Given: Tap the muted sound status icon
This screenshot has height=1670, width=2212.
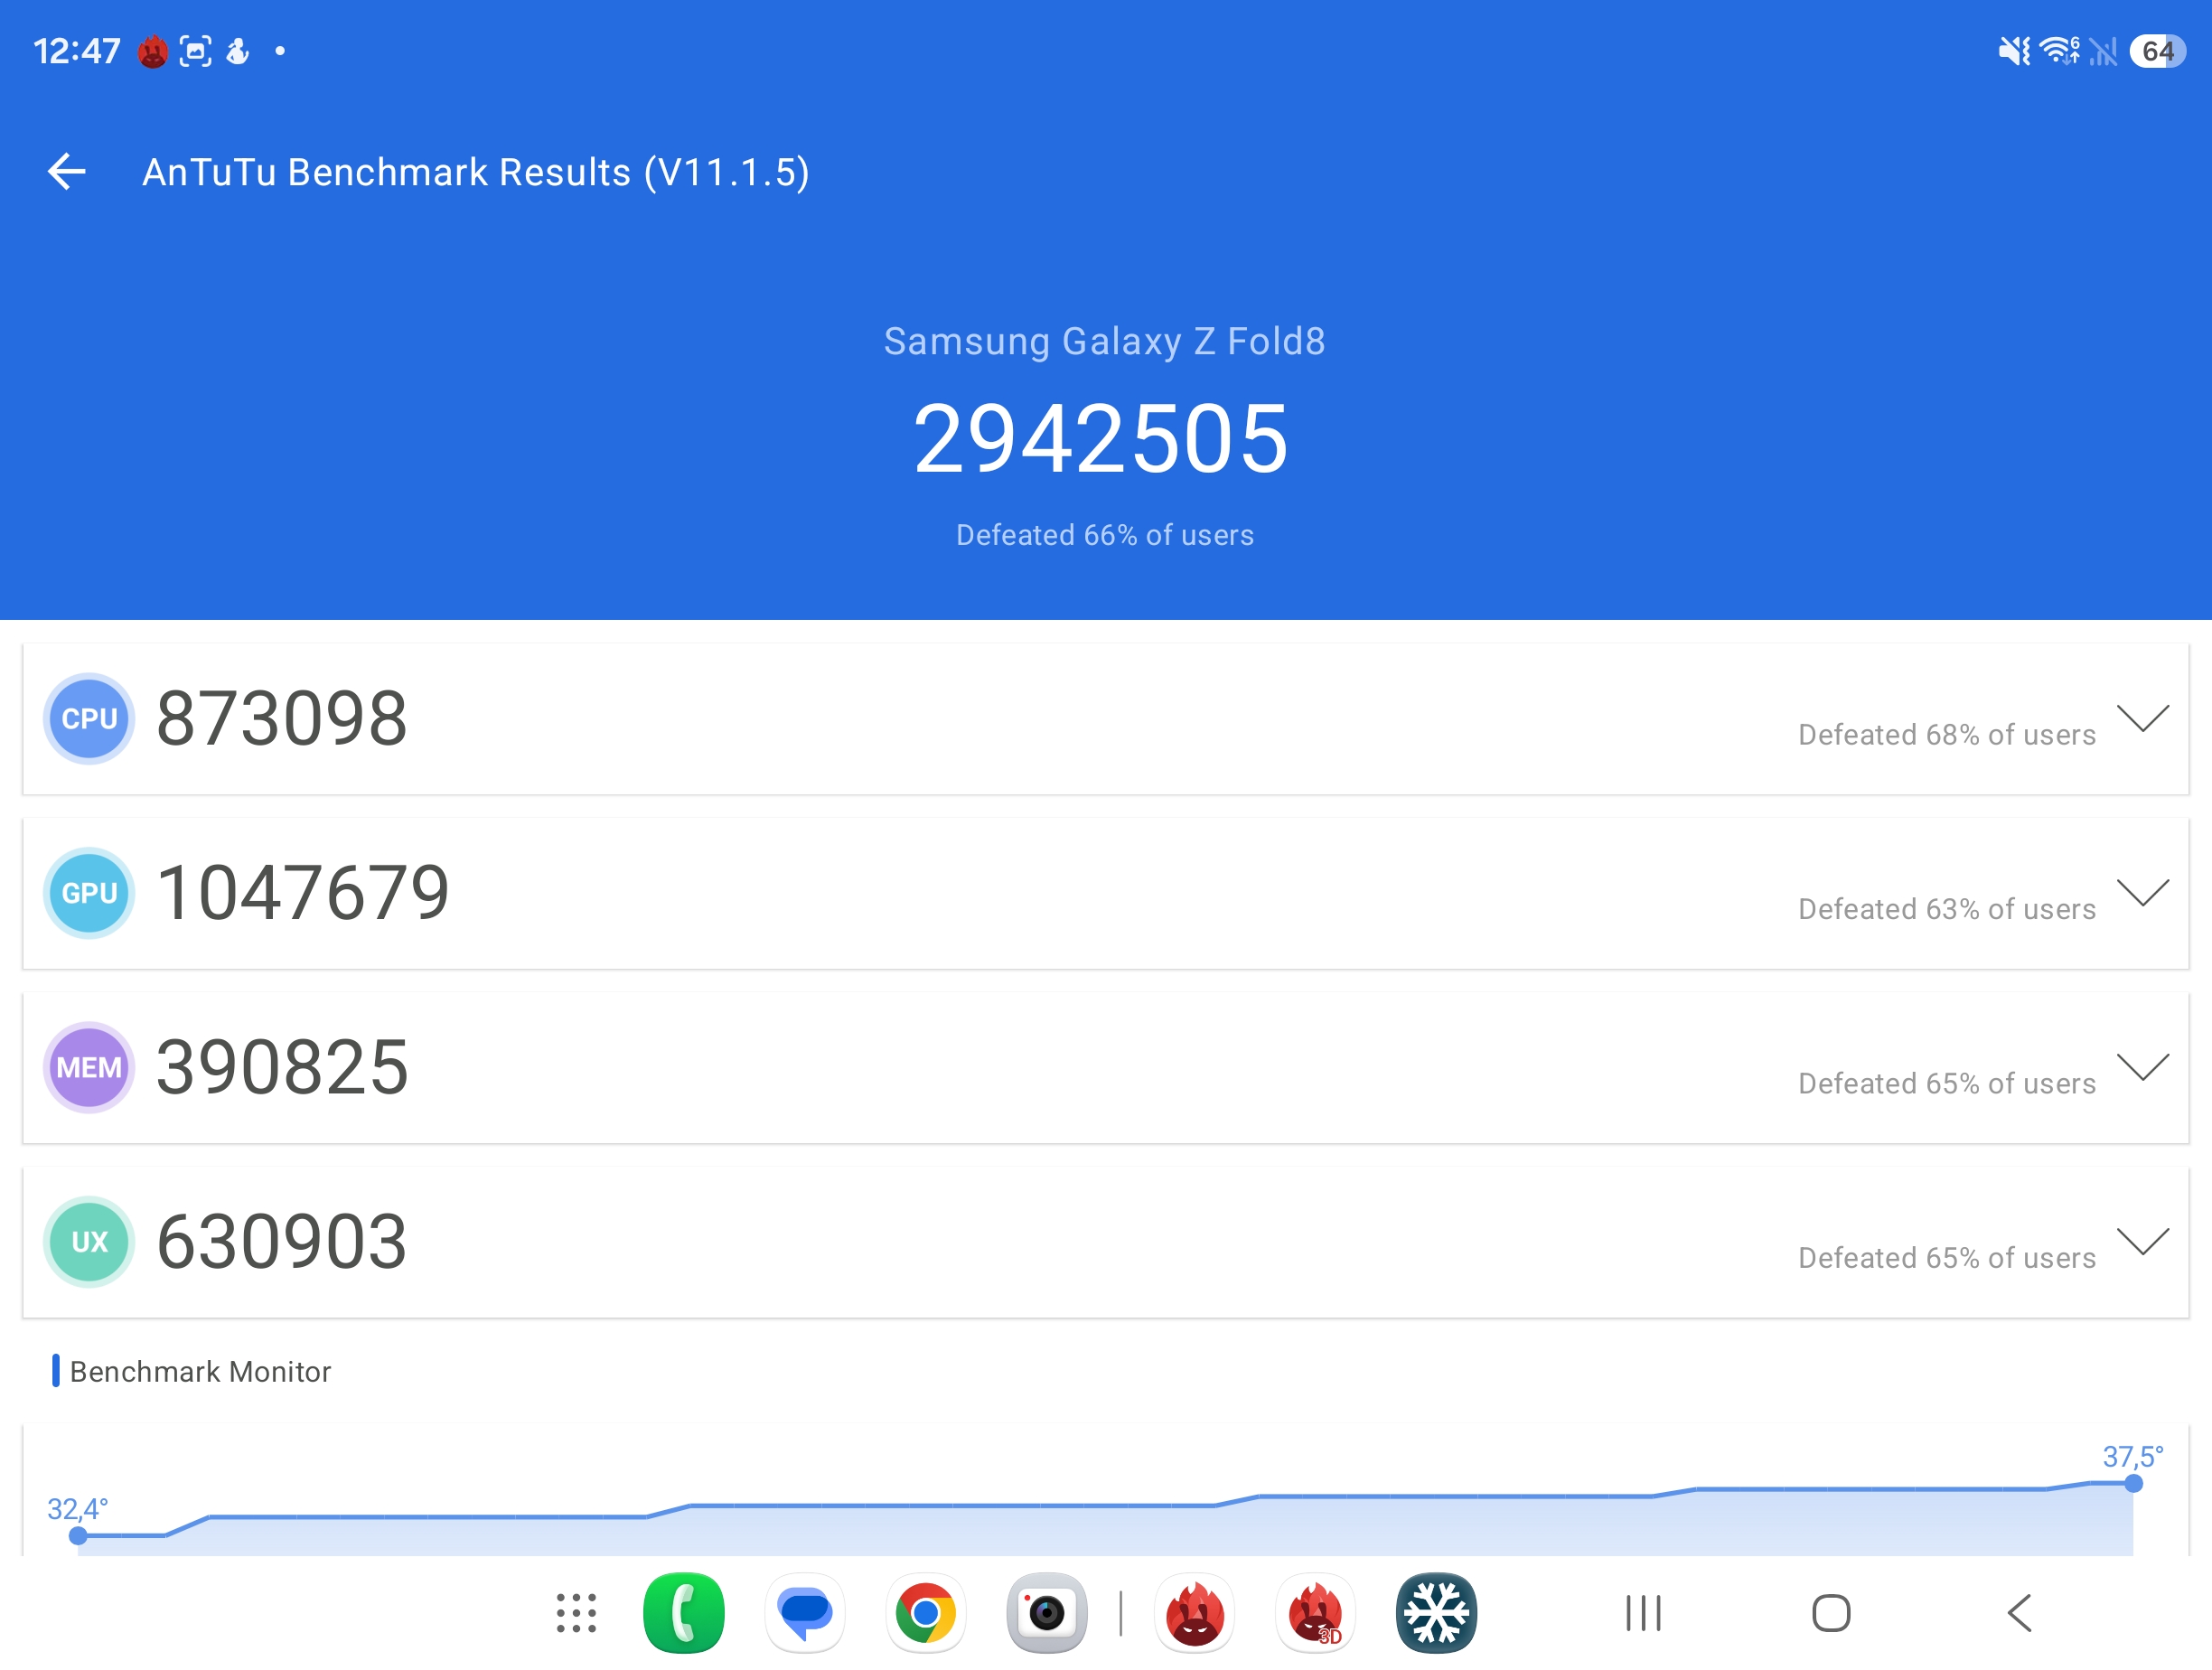Looking at the screenshot, I should coord(2013,51).
